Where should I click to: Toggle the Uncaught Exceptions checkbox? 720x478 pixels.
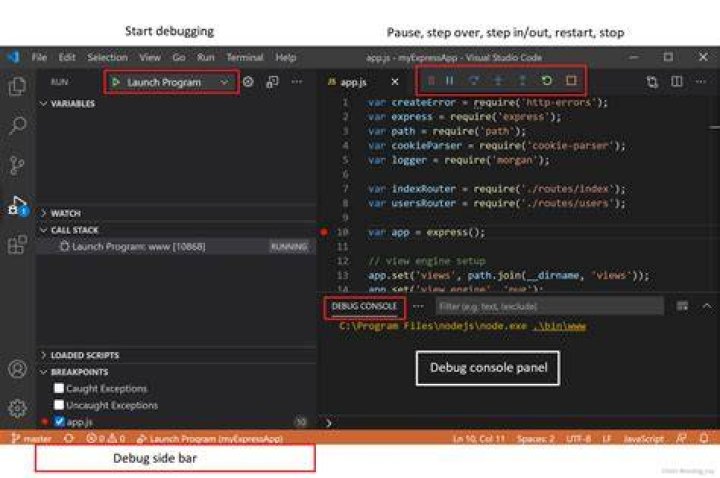(59, 405)
